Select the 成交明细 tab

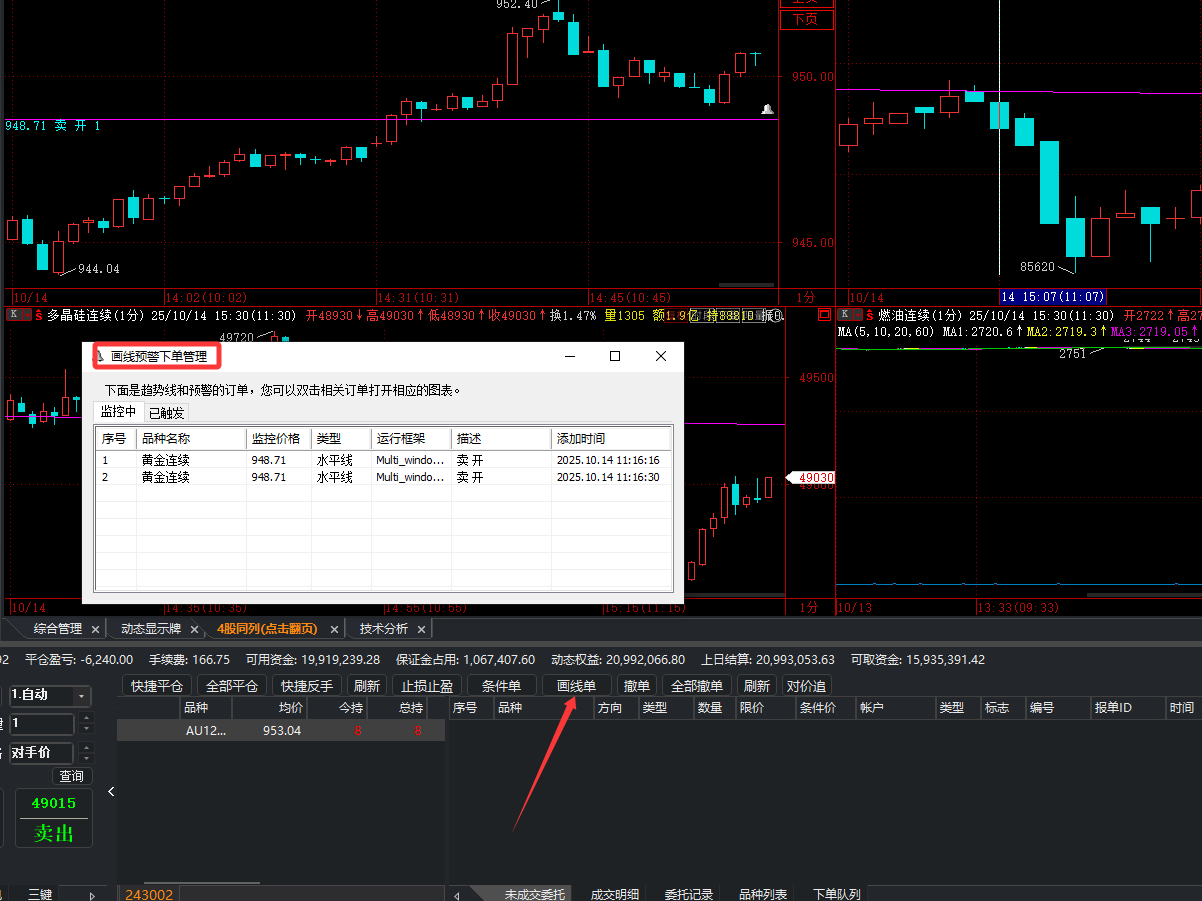(x=614, y=894)
